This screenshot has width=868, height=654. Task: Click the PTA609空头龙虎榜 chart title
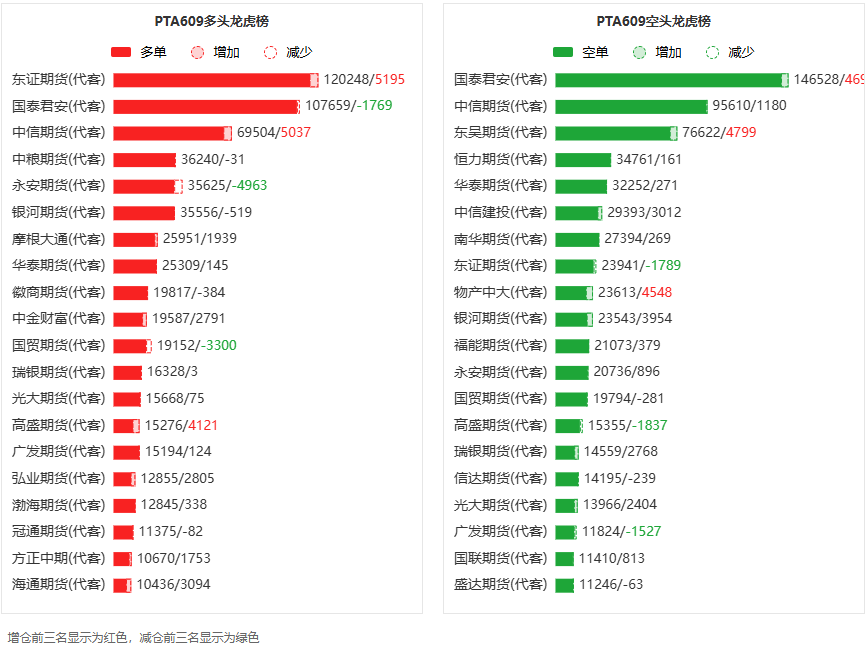[653, 21]
